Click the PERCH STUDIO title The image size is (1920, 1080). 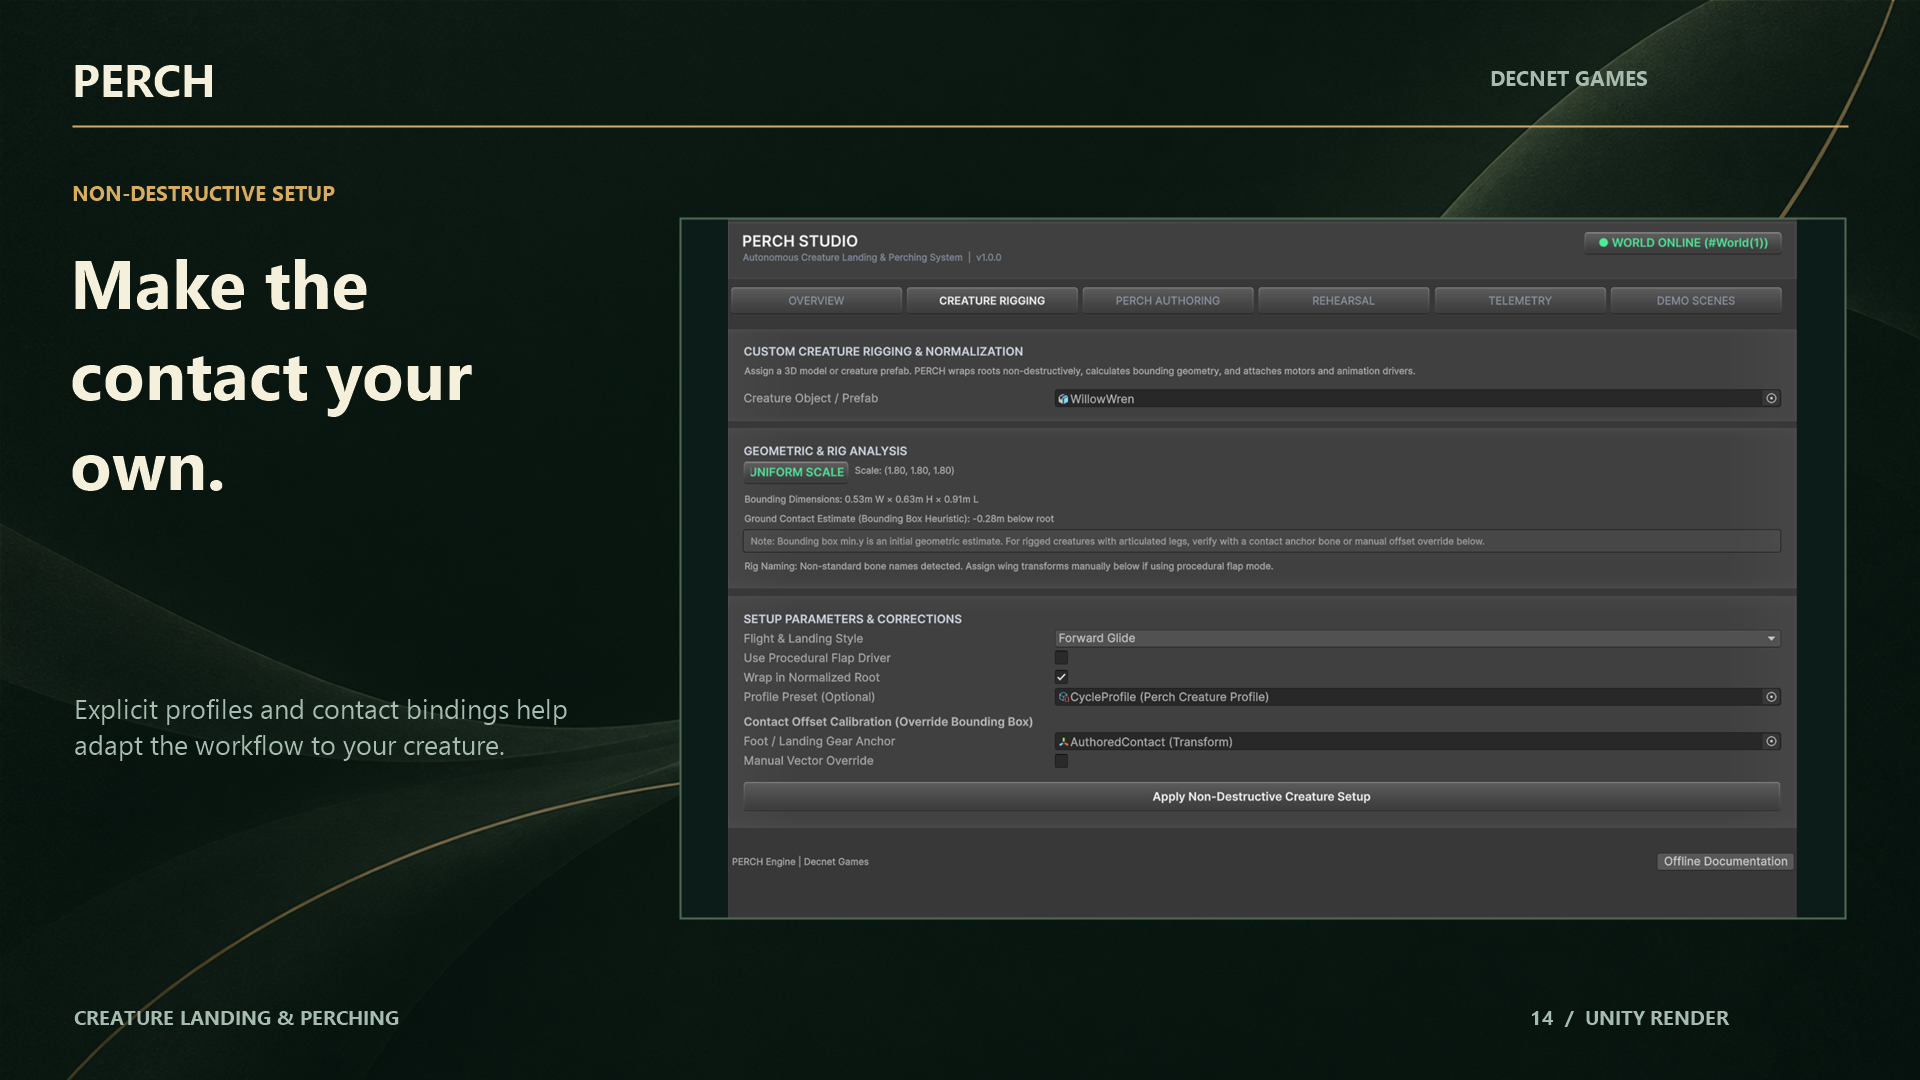(x=799, y=241)
